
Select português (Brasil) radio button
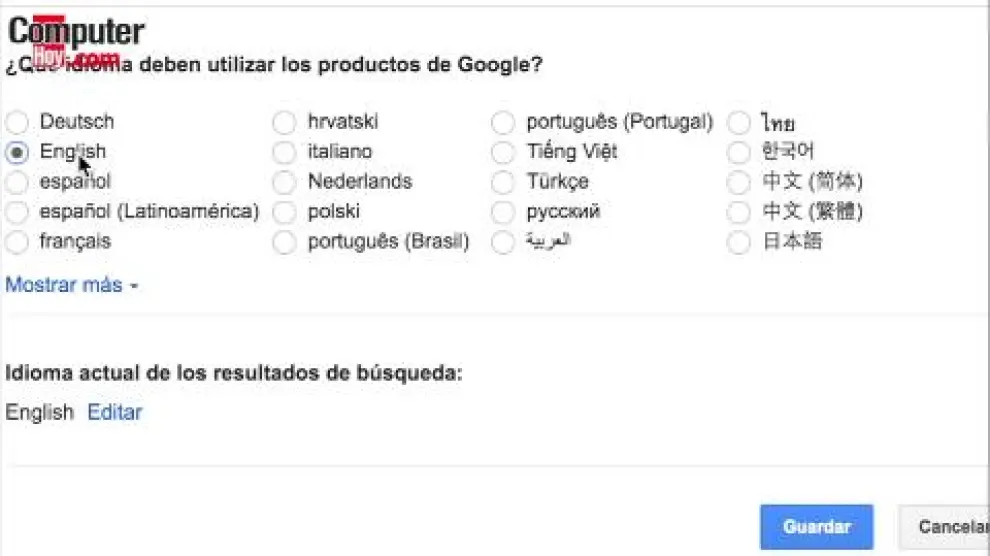click(285, 242)
